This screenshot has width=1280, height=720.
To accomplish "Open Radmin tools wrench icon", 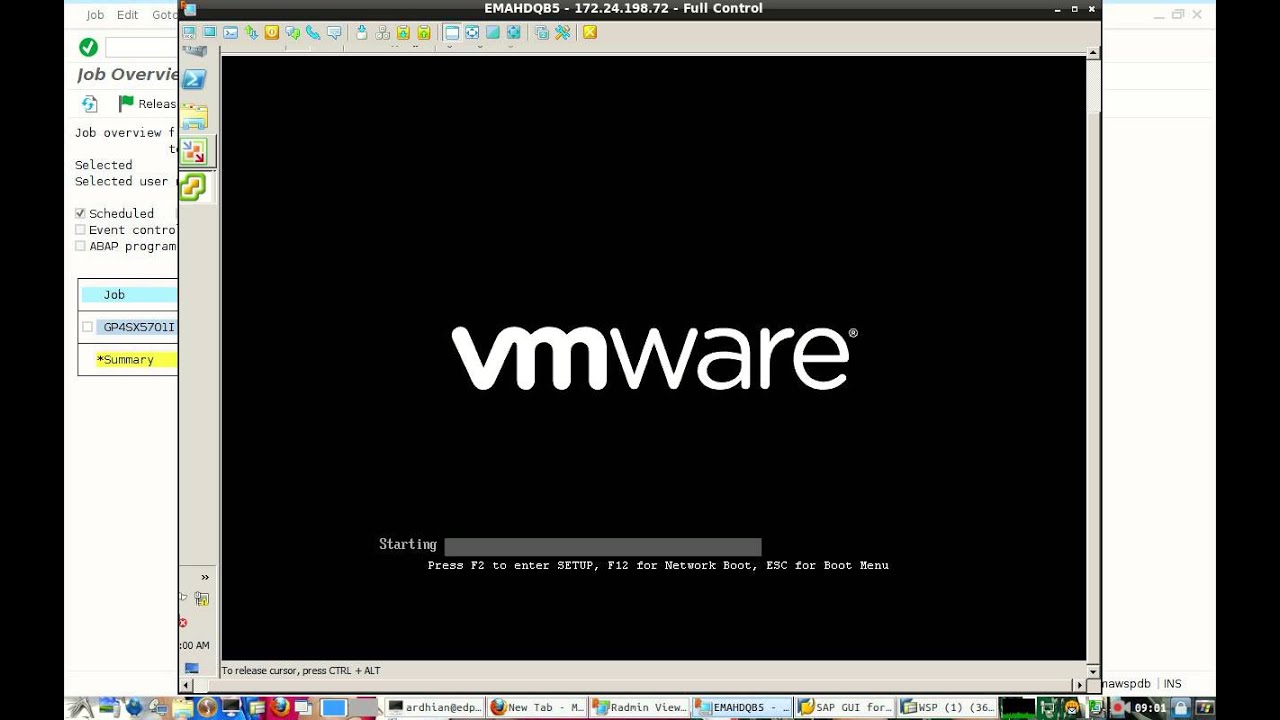I will [563, 32].
